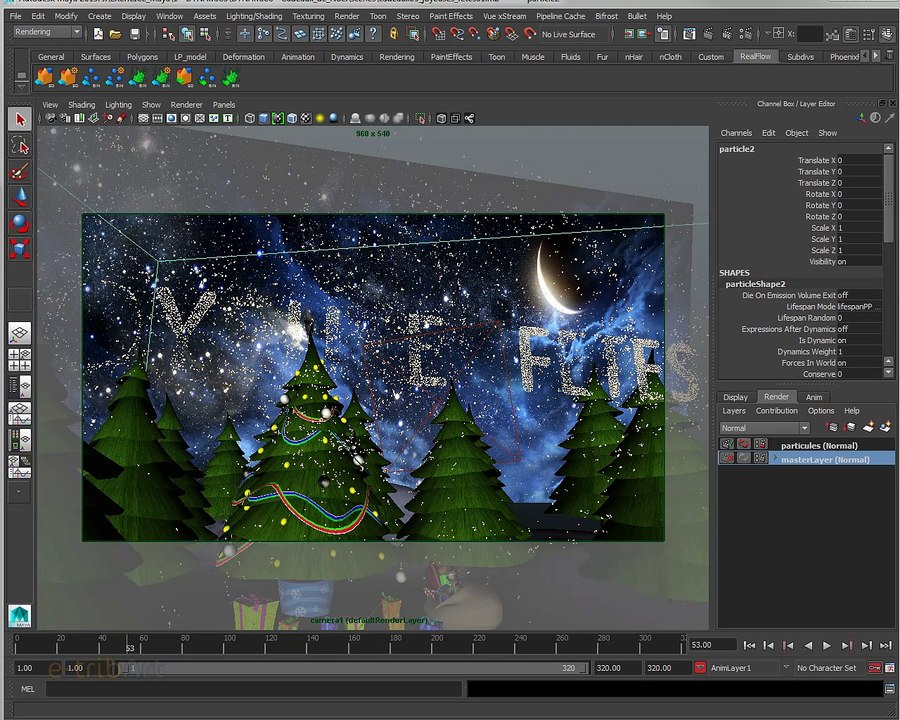Select the arrow Select tool

(20, 119)
